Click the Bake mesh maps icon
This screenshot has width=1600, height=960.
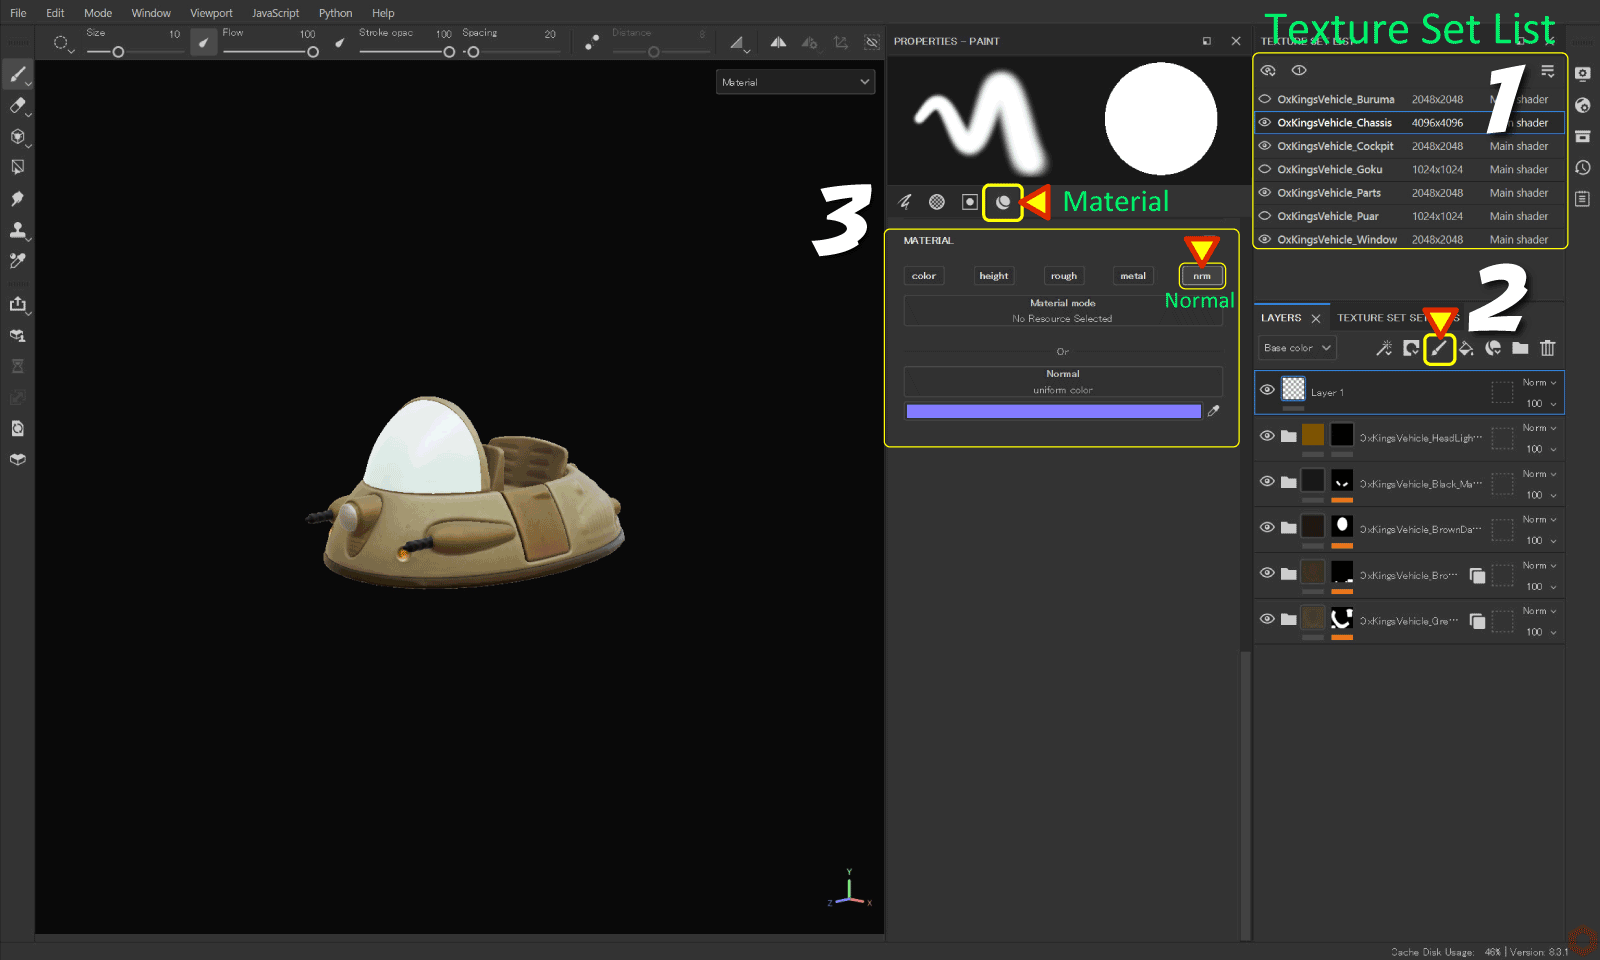tap(18, 335)
